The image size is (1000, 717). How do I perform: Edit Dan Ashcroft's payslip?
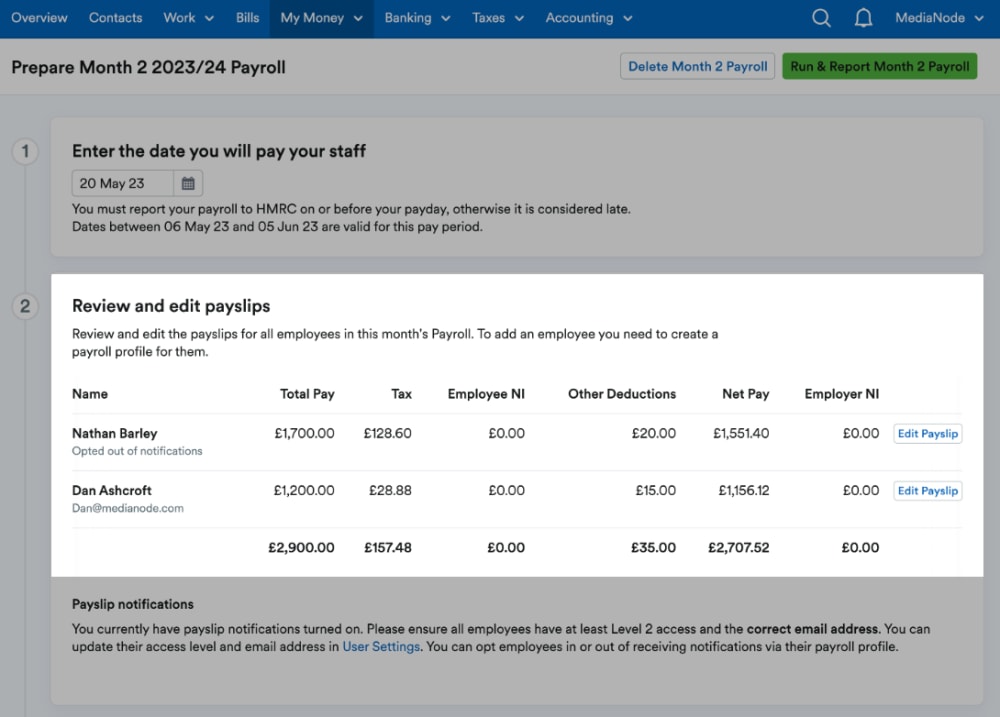point(927,490)
